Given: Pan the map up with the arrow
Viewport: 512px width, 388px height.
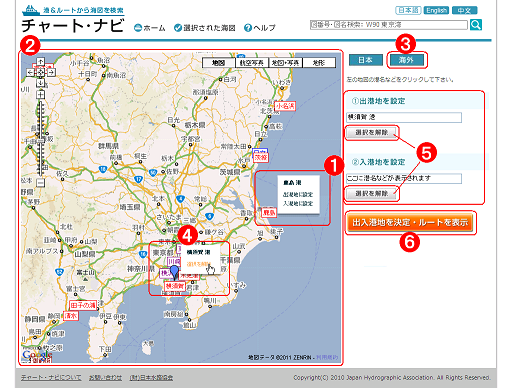Looking at the screenshot, I should (40, 62).
